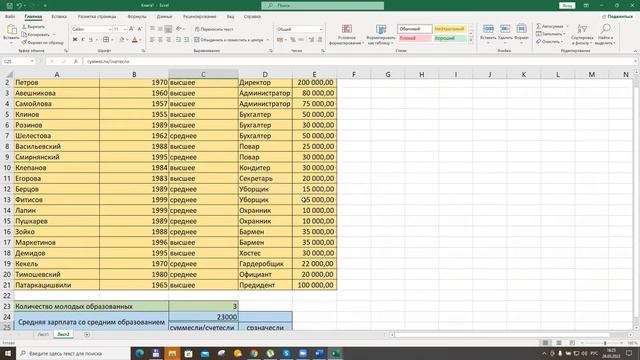Screen dimensions: 640x360
Task: Click the Share (Поделиться) button
Action: click(x=617, y=17)
